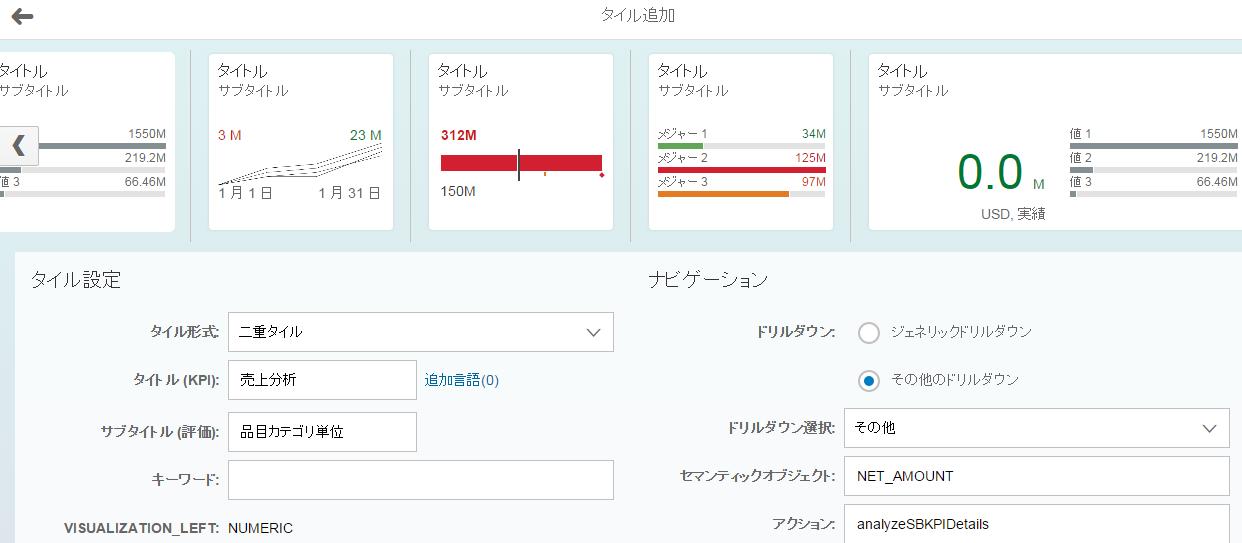The image size is (1242, 543).
Task: Select the measure comparison bar tile
Action: point(740,141)
